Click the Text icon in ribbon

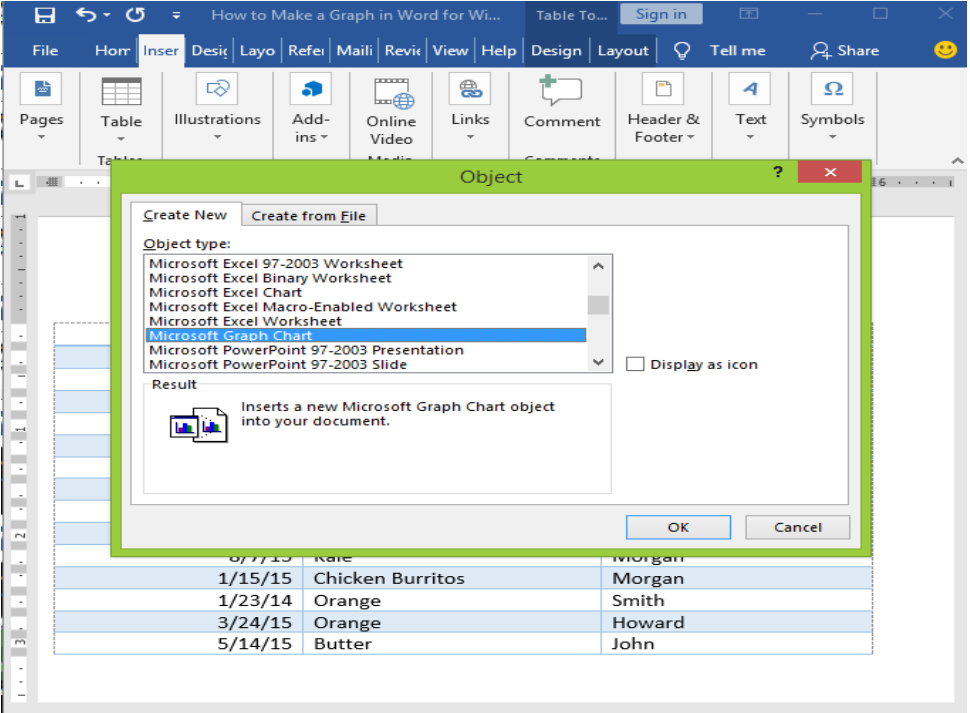[x=750, y=88]
